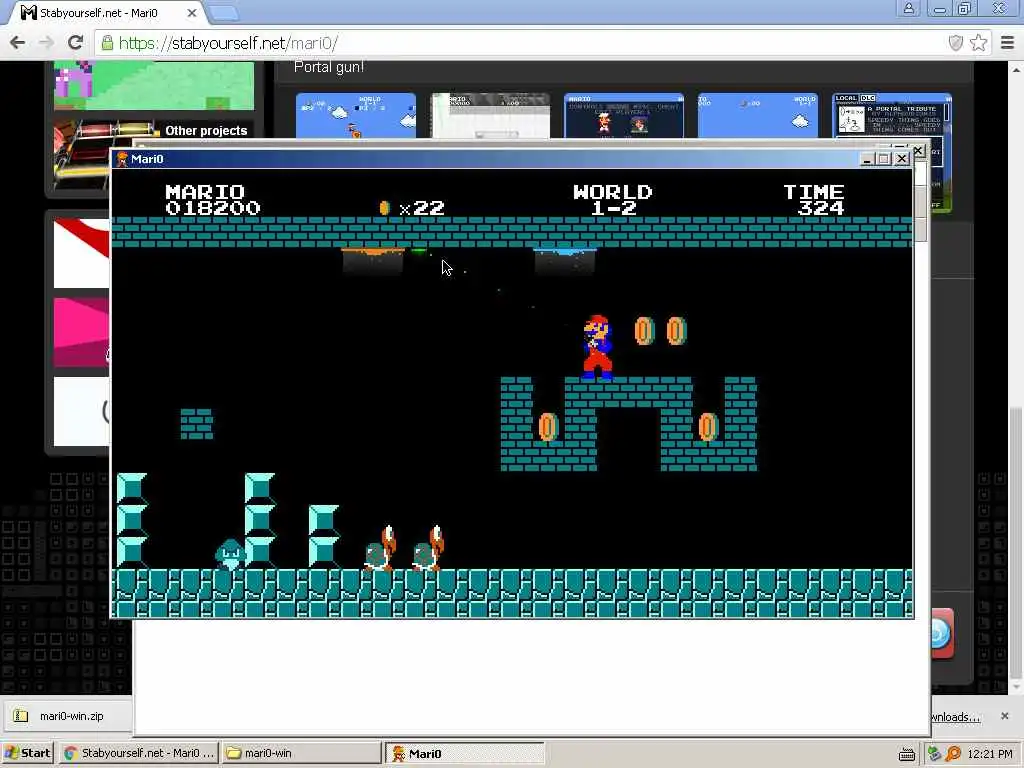Click the keyboard icon in system tray
This screenshot has width=1024, height=768.
click(906, 754)
